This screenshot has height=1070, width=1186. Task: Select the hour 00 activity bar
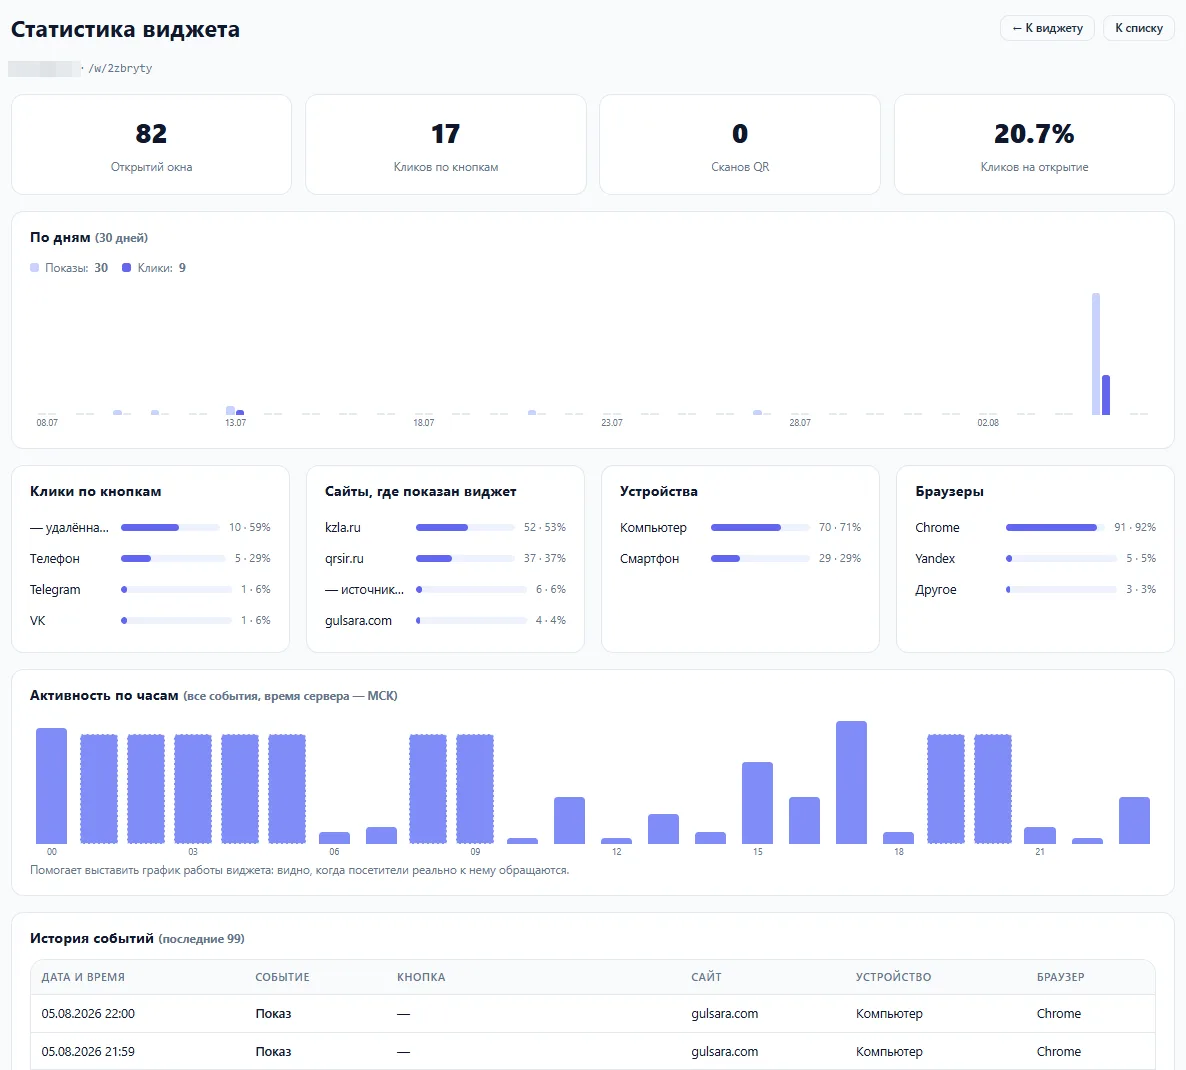51,786
